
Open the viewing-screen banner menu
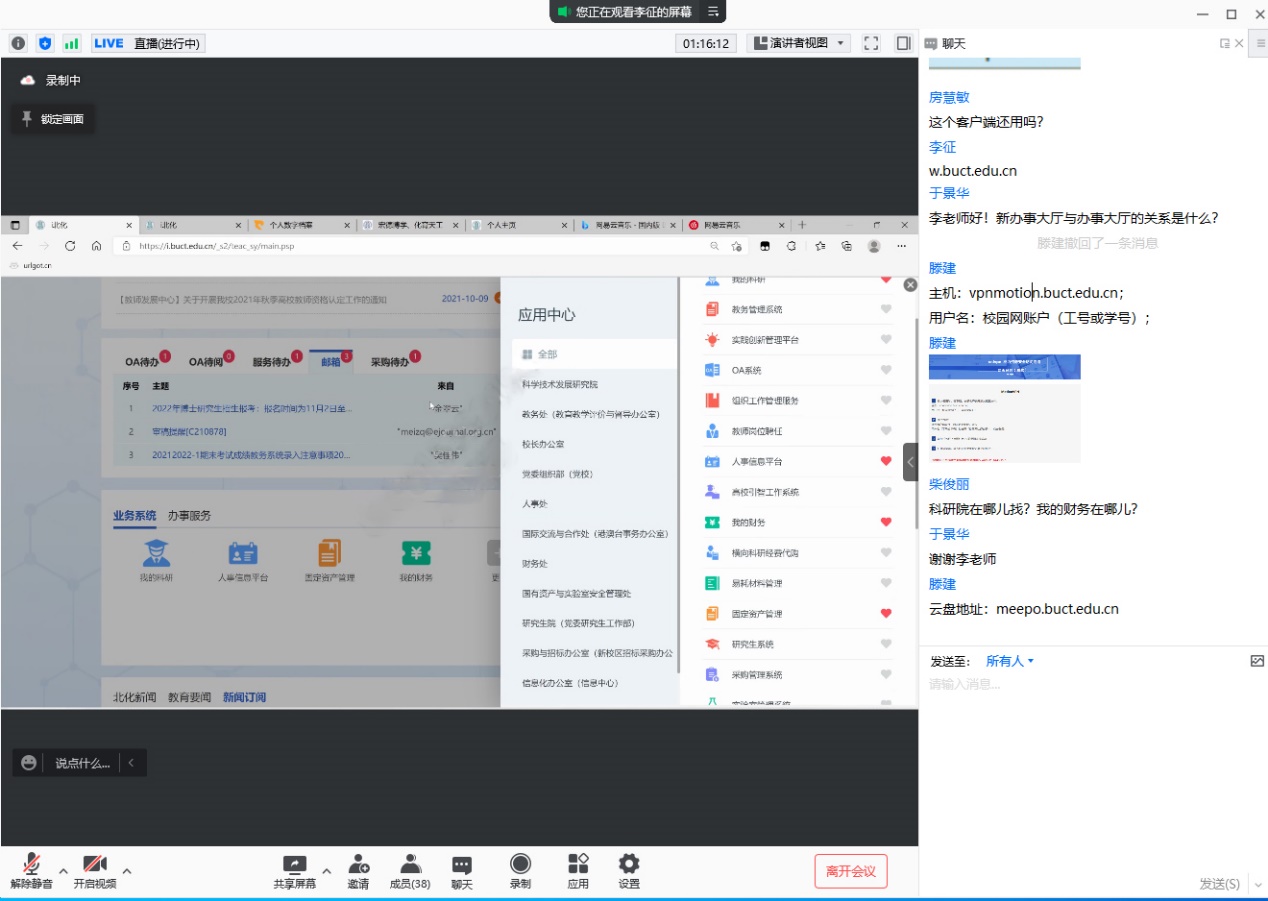[713, 12]
